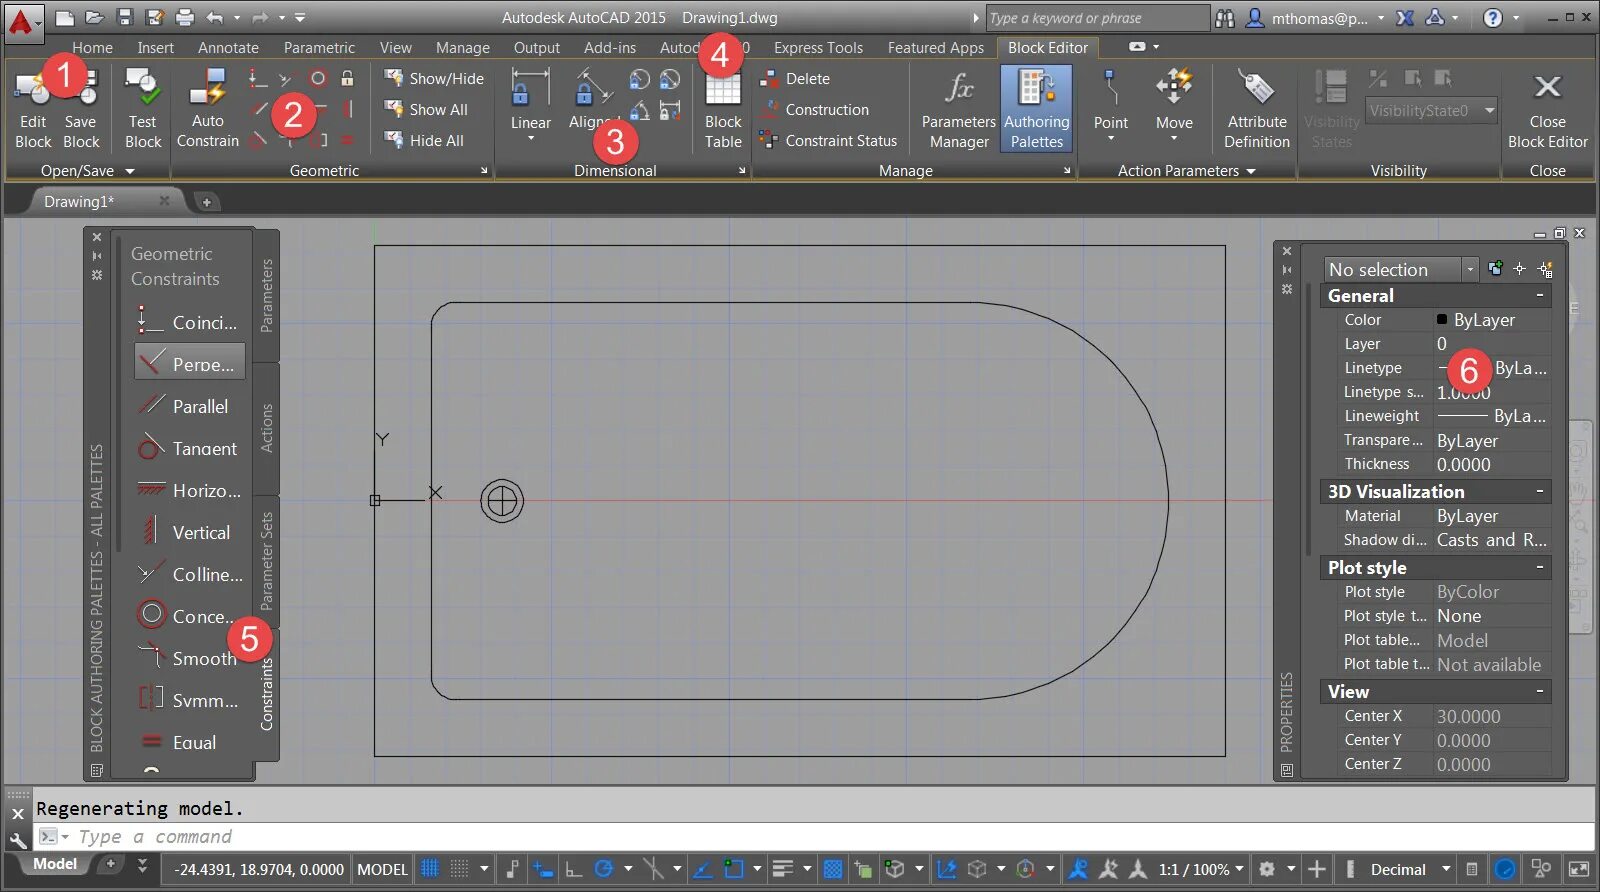1600x892 pixels.
Task: Toggle grid display in status bar
Action: tap(430, 869)
